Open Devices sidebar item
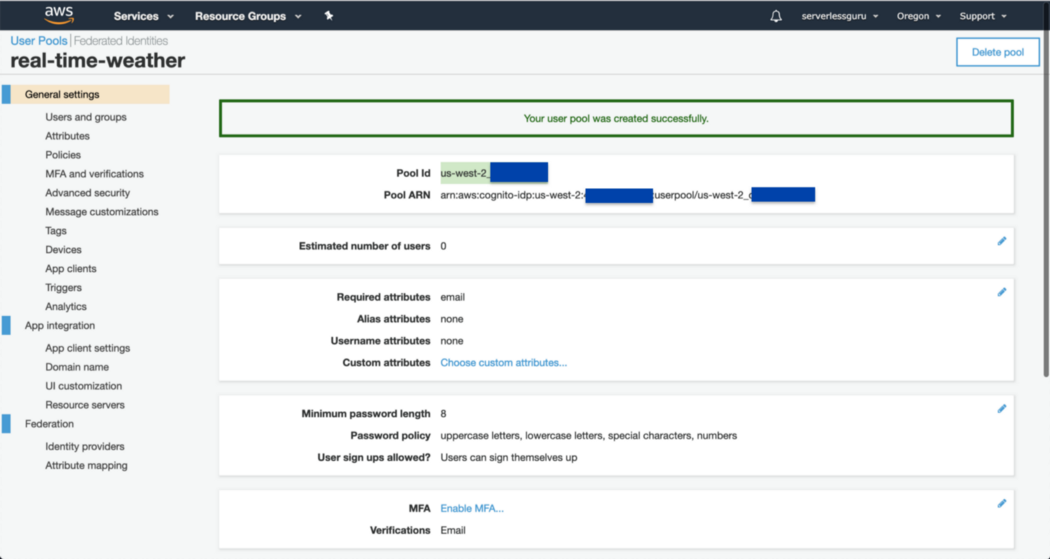The height and width of the screenshot is (559, 1050). coord(63,250)
